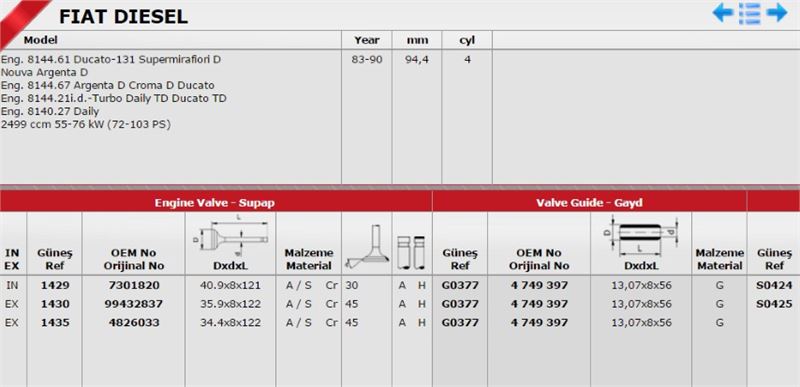The height and width of the screenshot is (387, 800).
Task: Go to next catalog page arrow
Action: [x=777, y=12]
